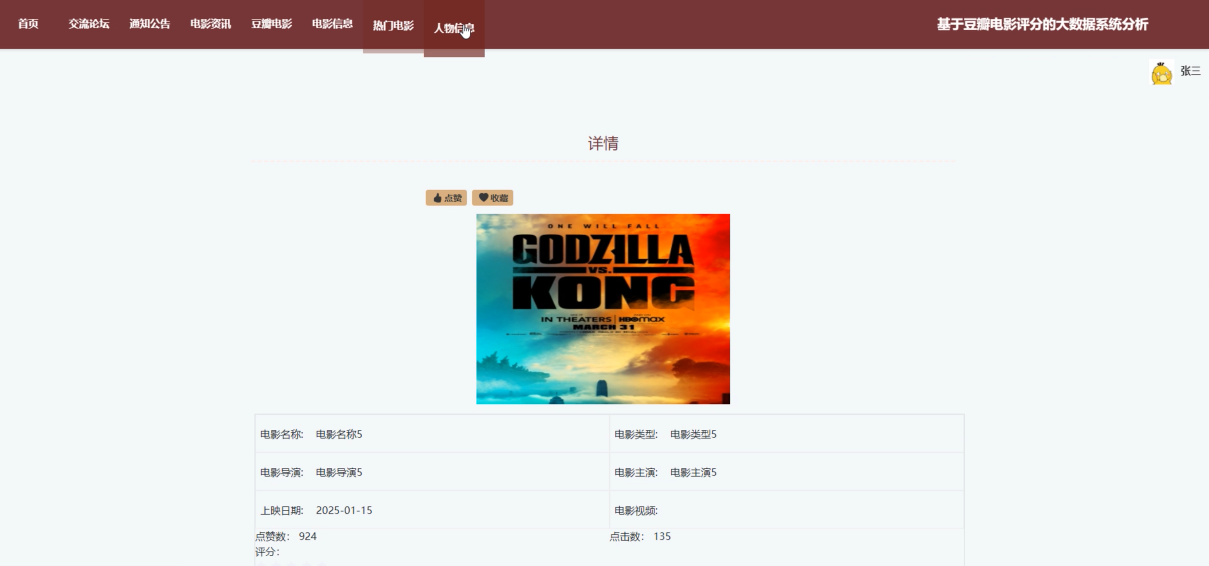Click the likes count 924
The image size is (1209, 566).
click(x=308, y=537)
